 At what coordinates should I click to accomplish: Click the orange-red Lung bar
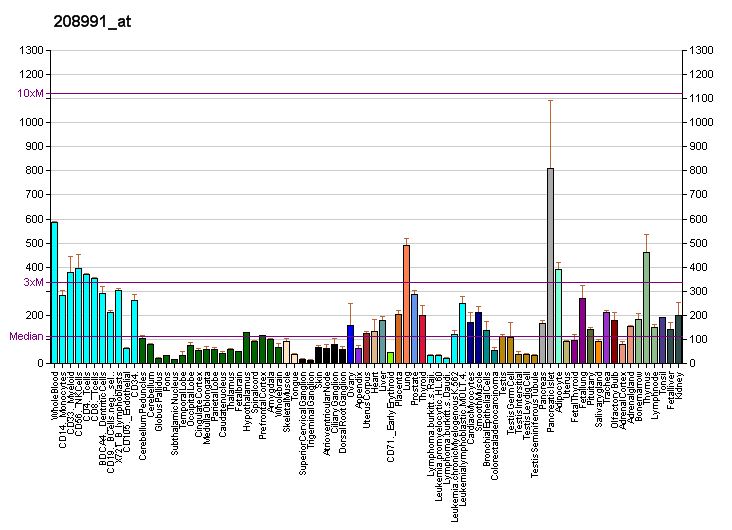pyautogui.click(x=406, y=303)
